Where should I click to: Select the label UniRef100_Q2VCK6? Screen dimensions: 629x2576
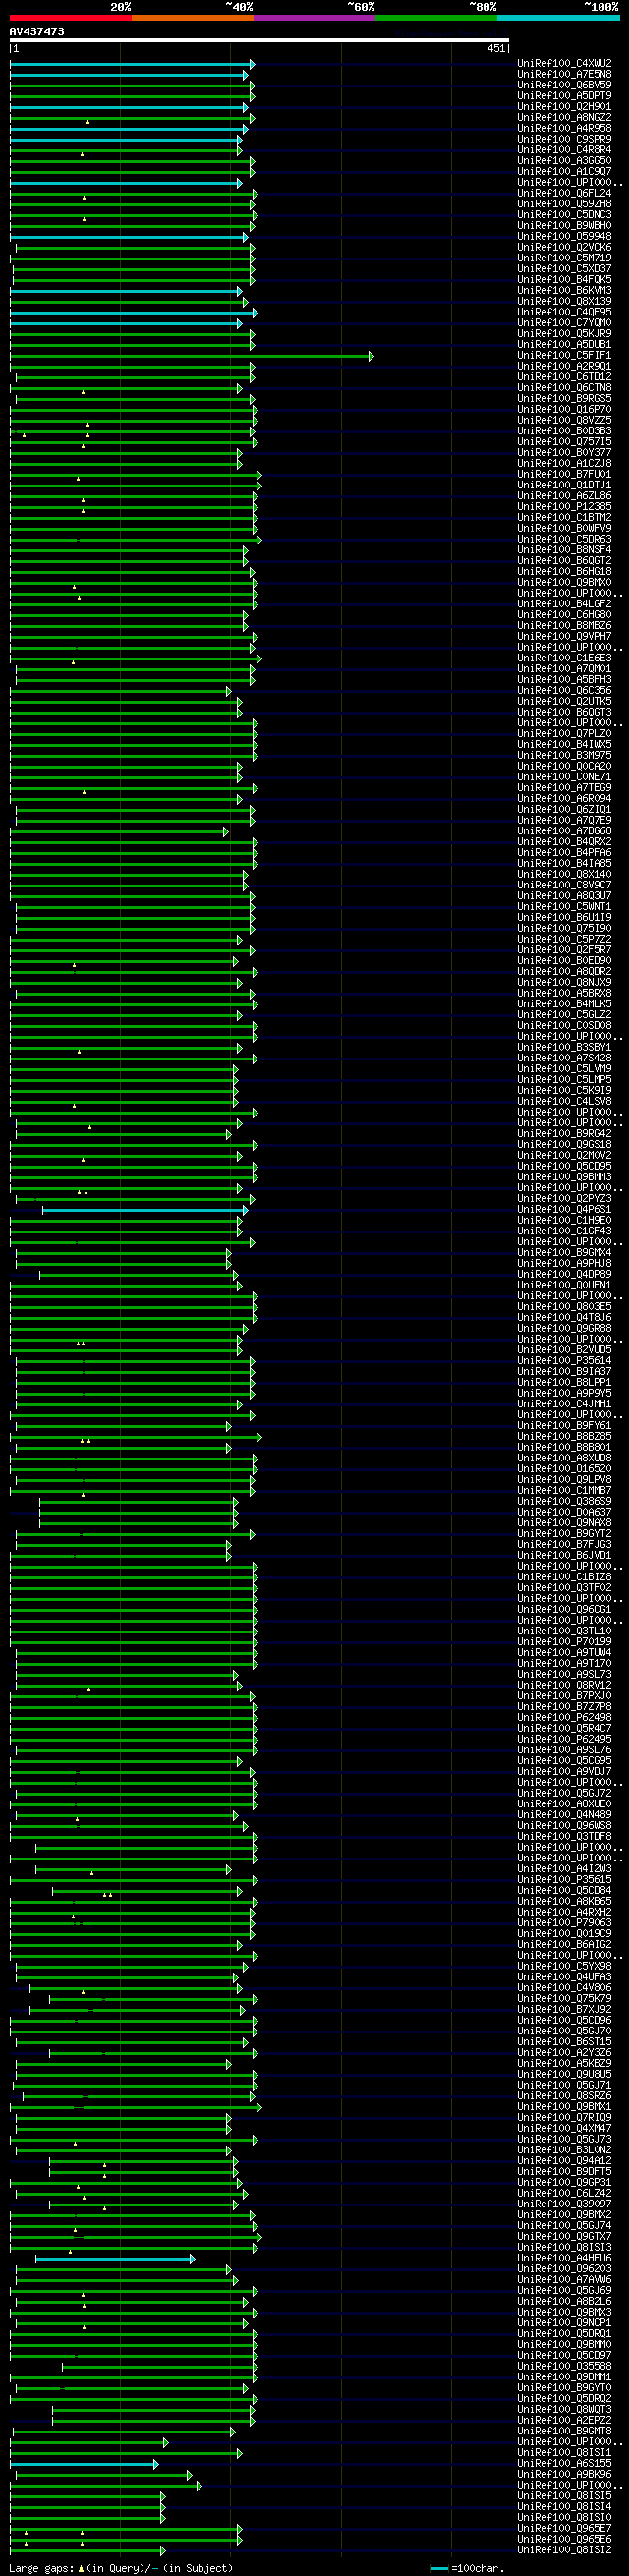point(565,247)
